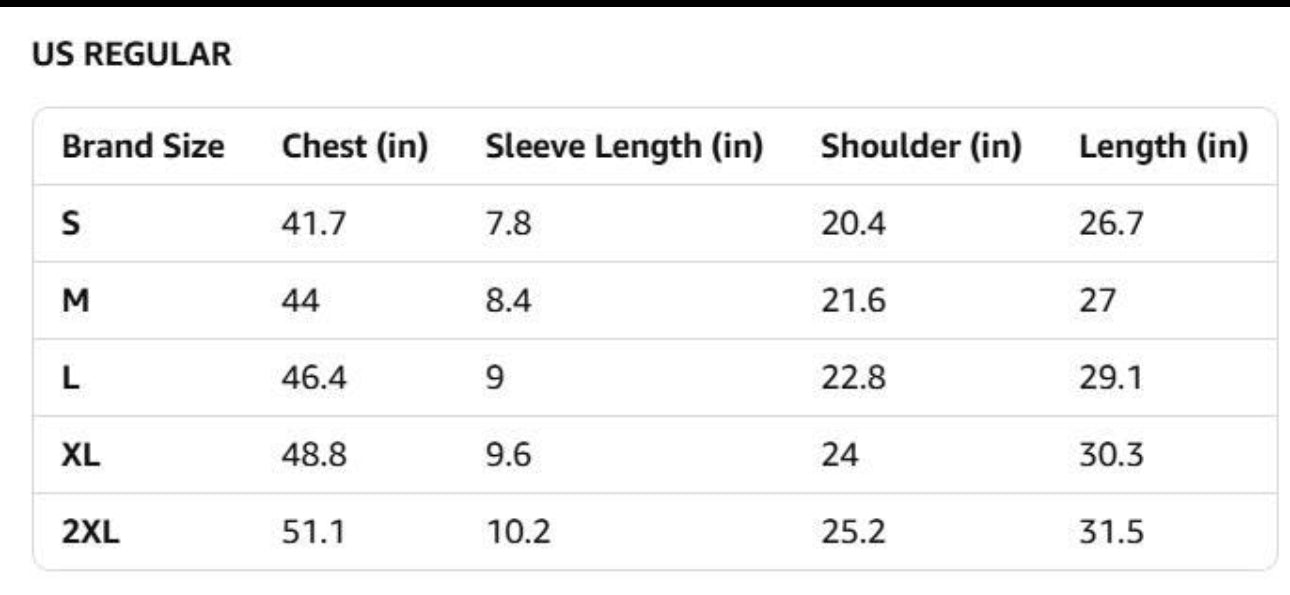Click the Sleeve Length (in) column header
This screenshot has width=1290, height=595.
tap(624, 147)
